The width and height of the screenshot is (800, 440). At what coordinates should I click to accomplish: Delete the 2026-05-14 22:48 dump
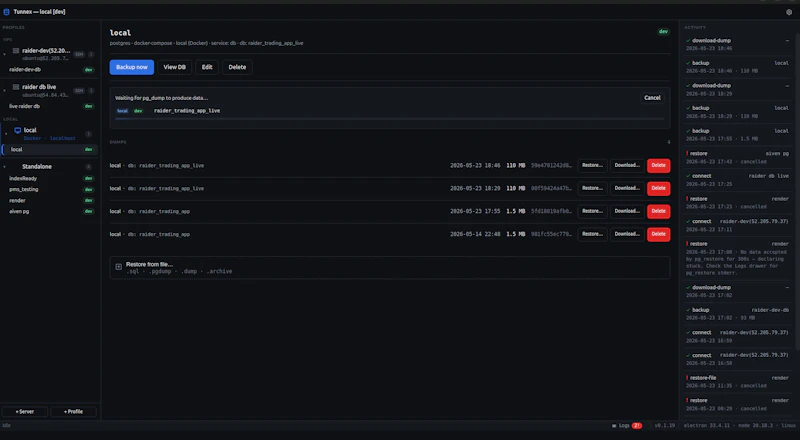pyautogui.click(x=659, y=234)
